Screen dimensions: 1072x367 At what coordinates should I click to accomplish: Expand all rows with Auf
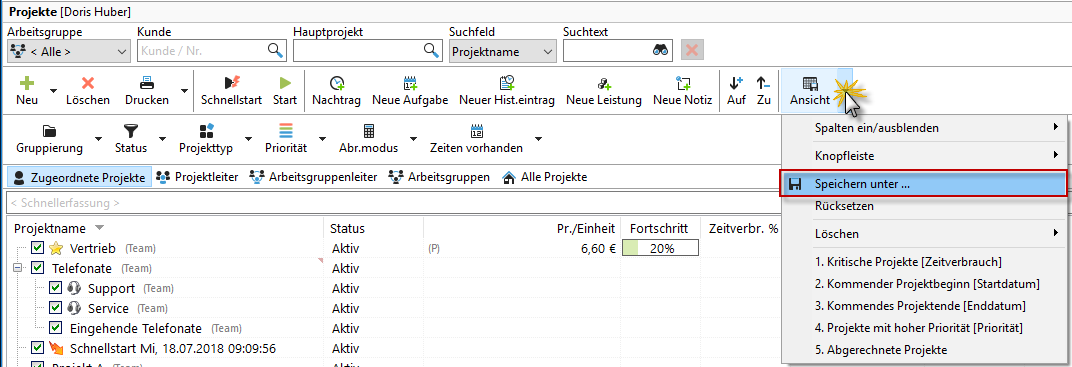pyautogui.click(x=736, y=90)
